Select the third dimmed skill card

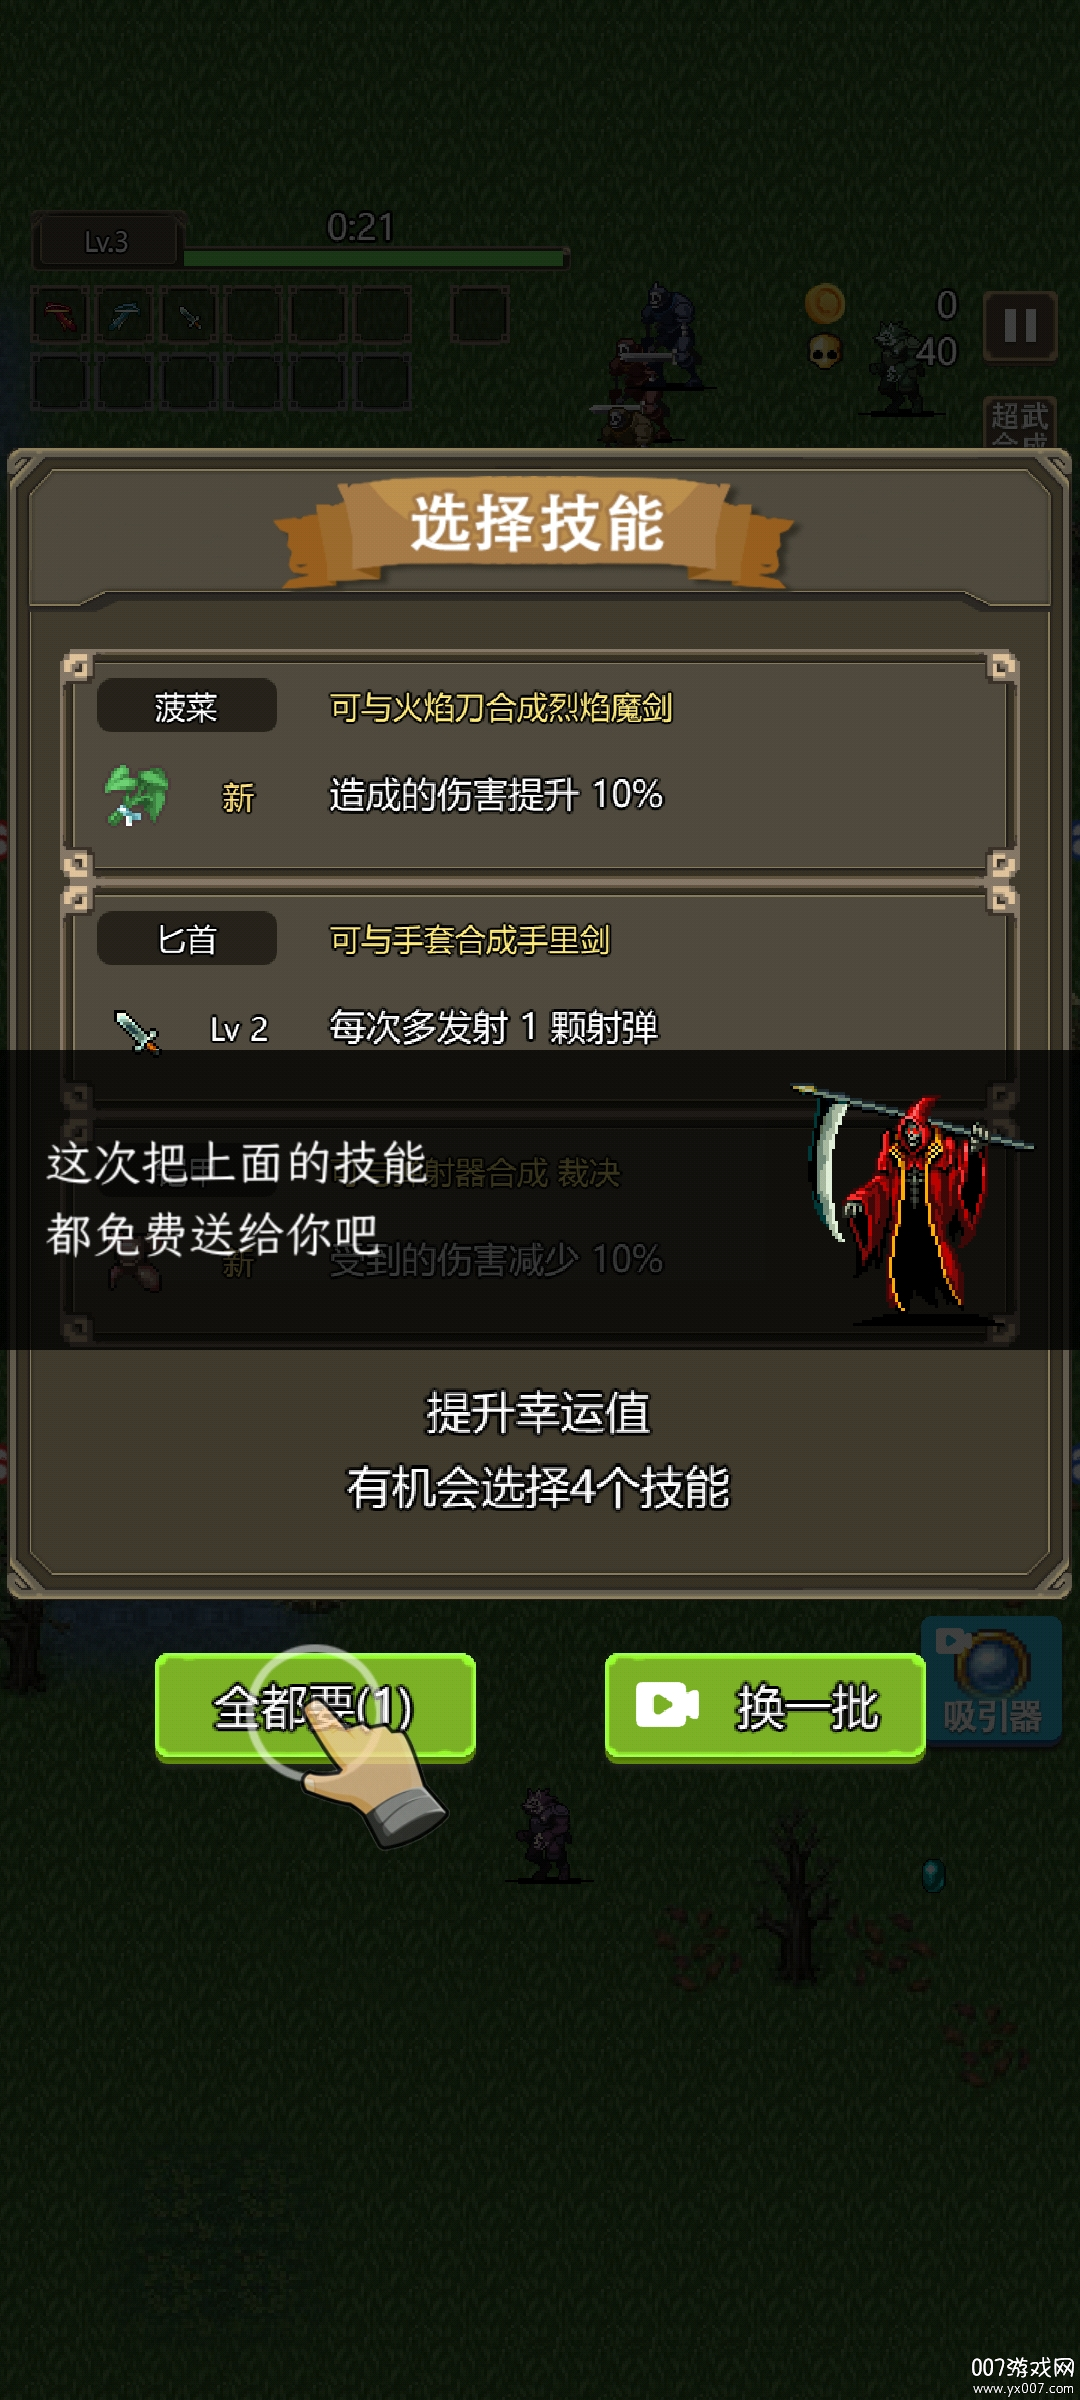pyautogui.click(x=540, y=1222)
